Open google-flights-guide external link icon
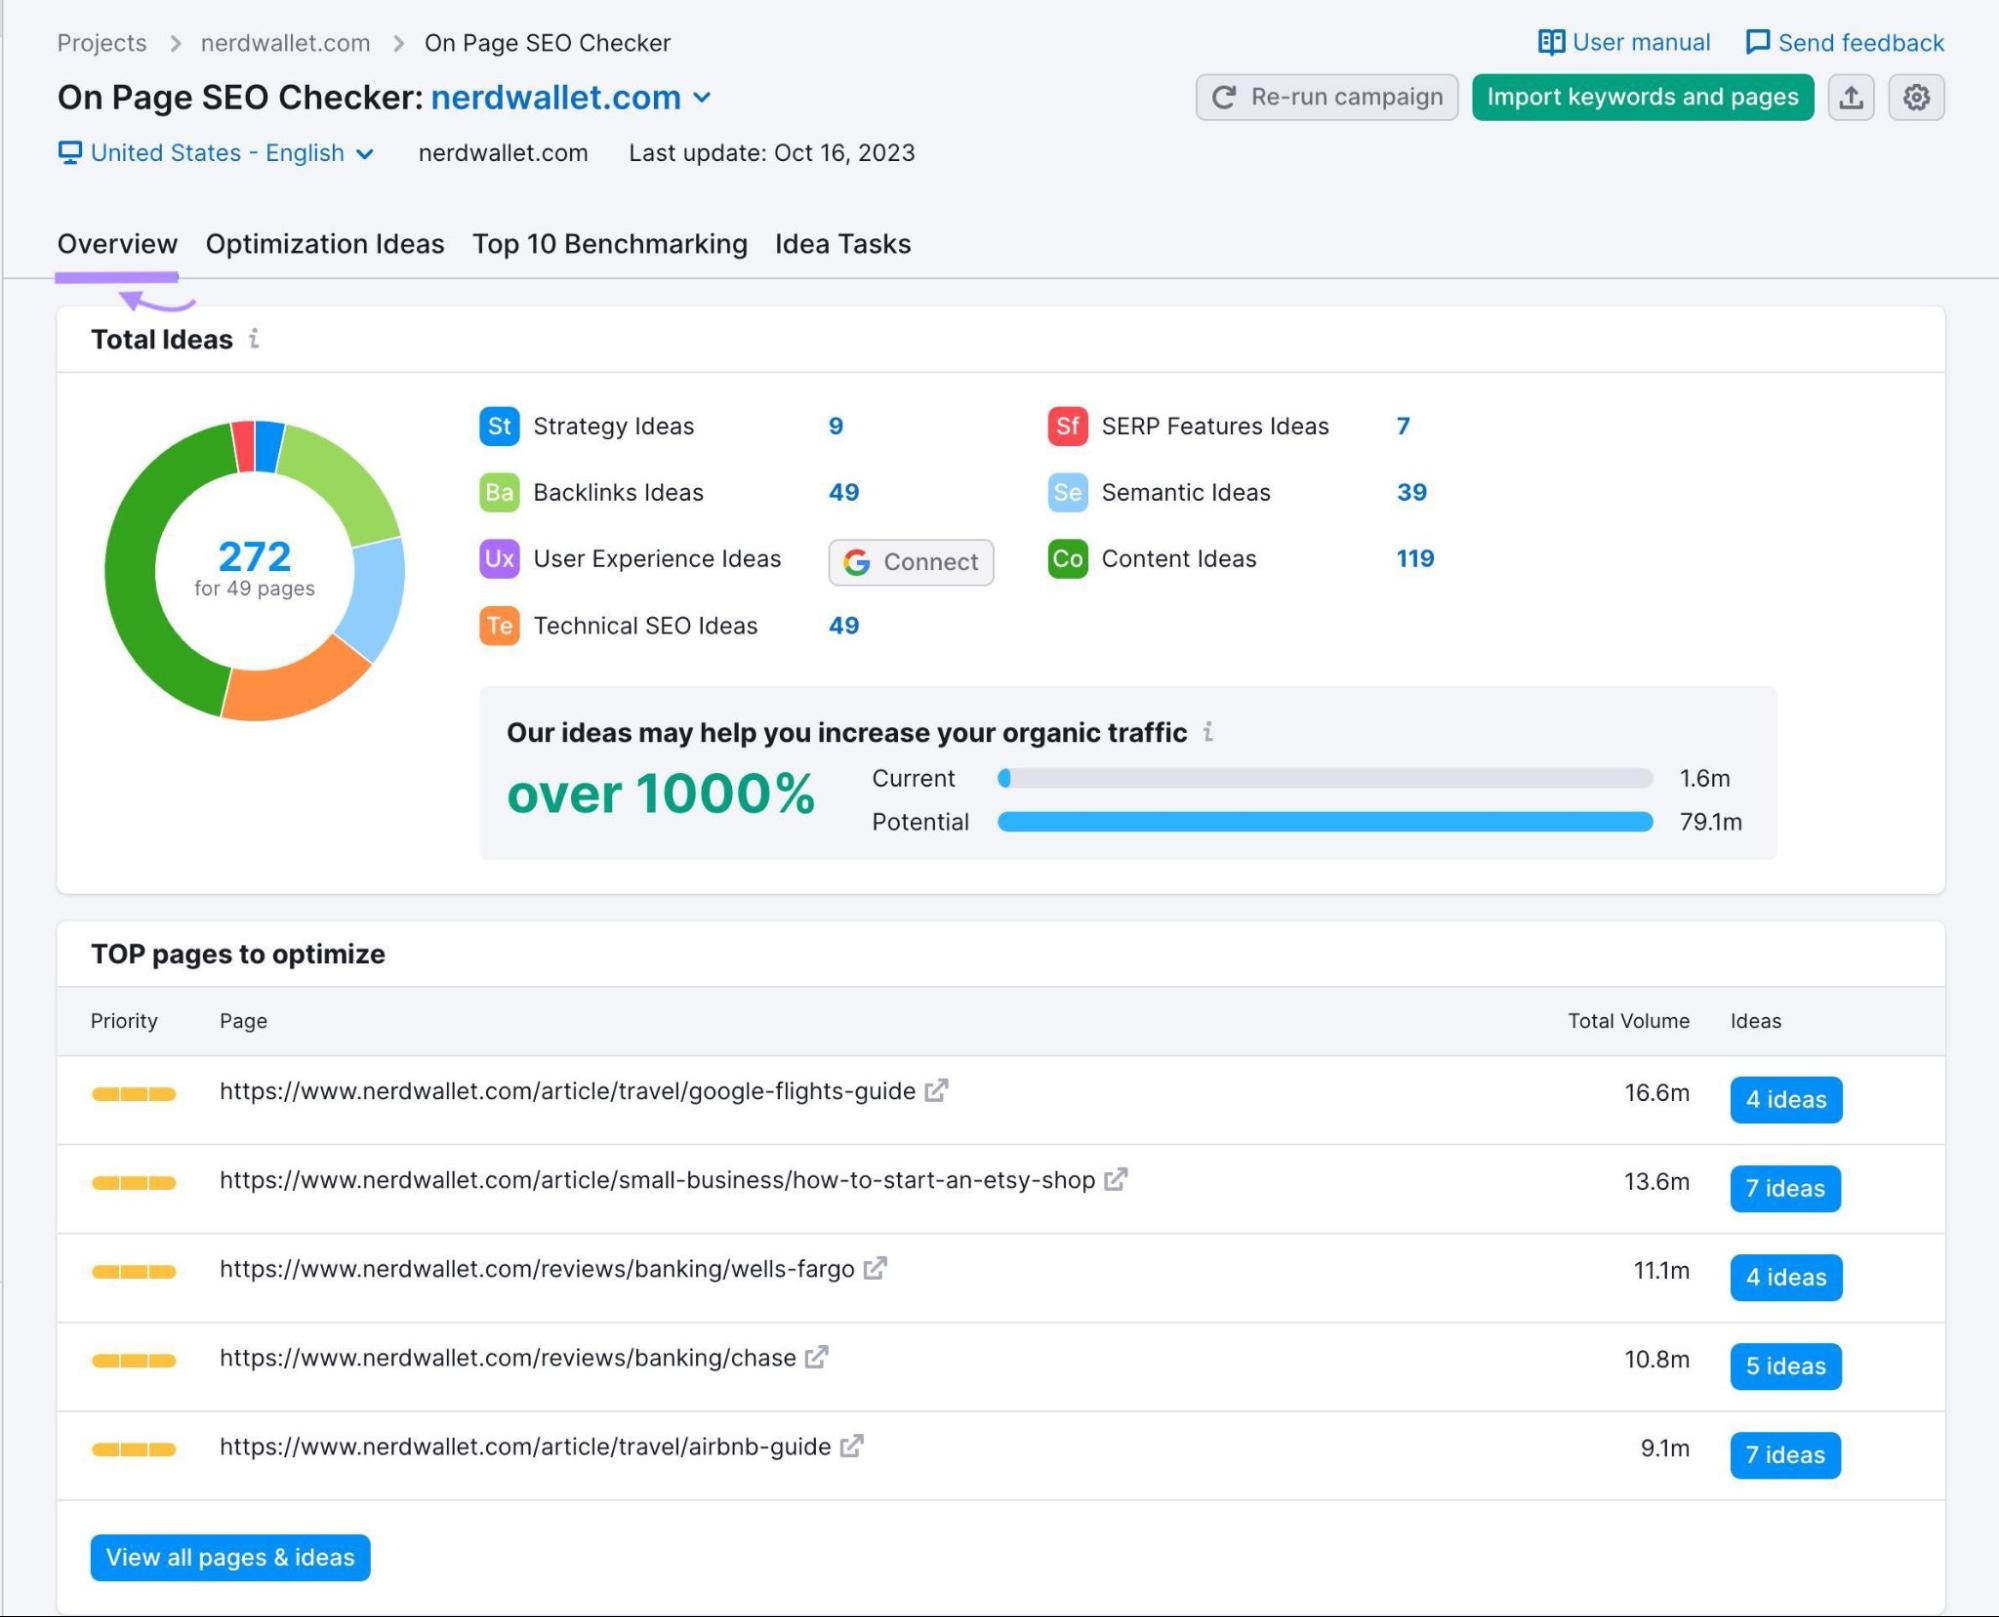1999x1617 pixels. [936, 1090]
